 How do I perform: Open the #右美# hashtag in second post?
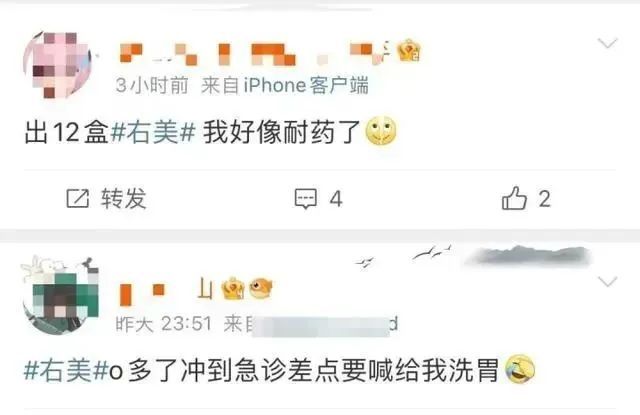coord(66,371)
